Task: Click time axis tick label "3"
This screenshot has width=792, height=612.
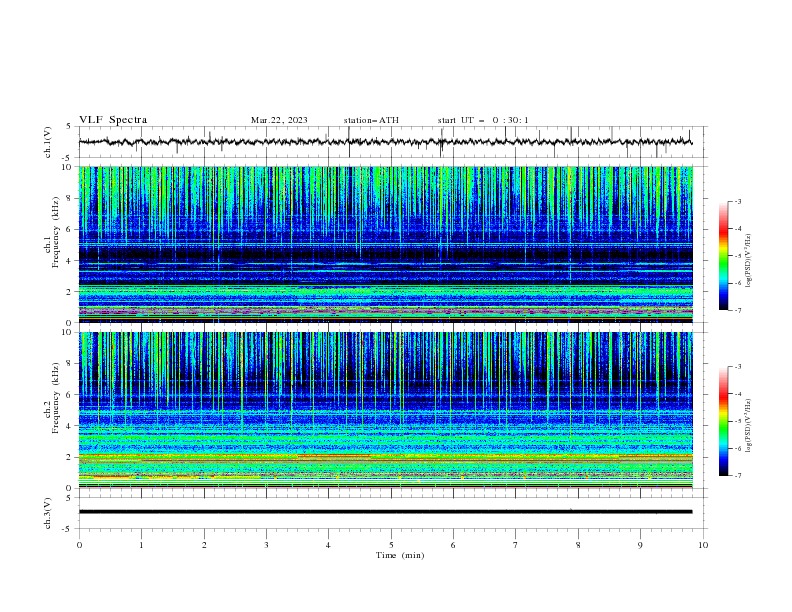Action: pyautogui.click(x=266, y=545)
